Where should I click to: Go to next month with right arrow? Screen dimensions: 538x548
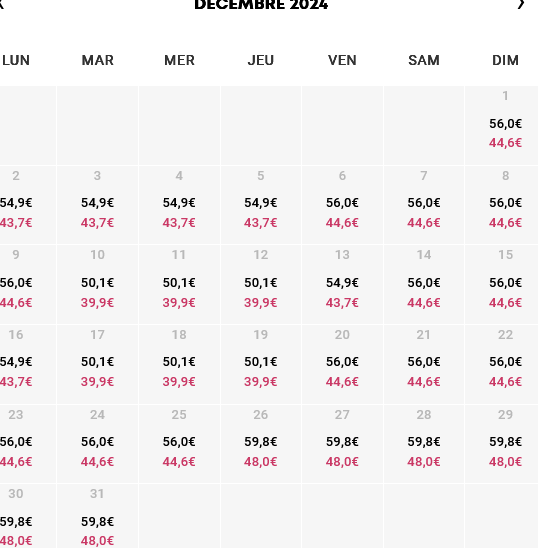pos(521,4)
